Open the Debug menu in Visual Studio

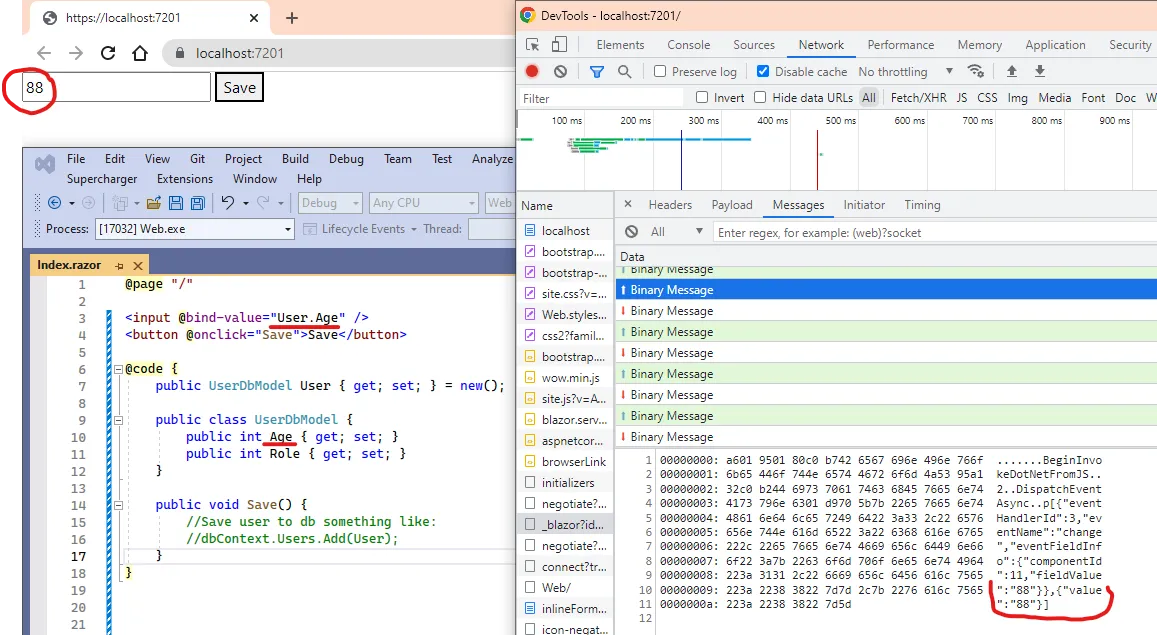(346, 159)
